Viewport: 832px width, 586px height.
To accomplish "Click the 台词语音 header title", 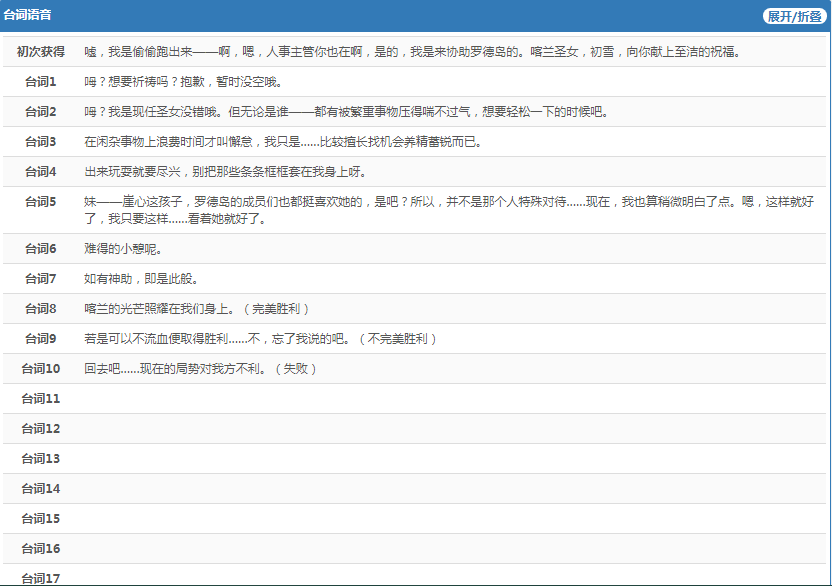I will point(28,16).
